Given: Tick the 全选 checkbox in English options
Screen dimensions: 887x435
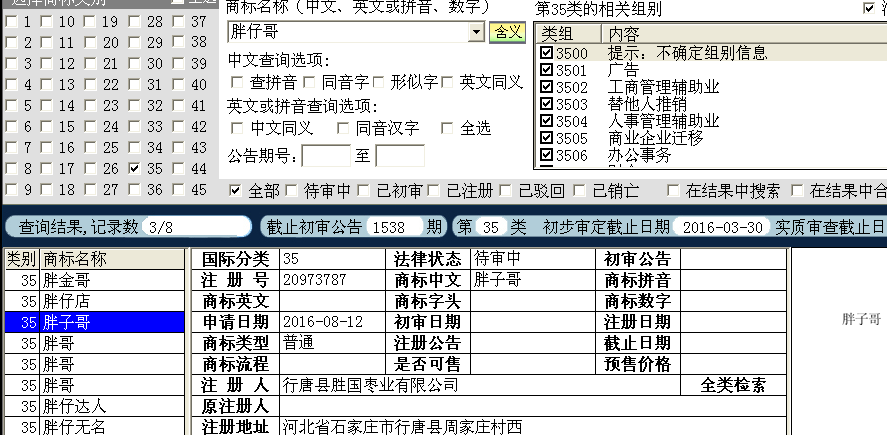Looking at the screenshot, I should [447, 128].
